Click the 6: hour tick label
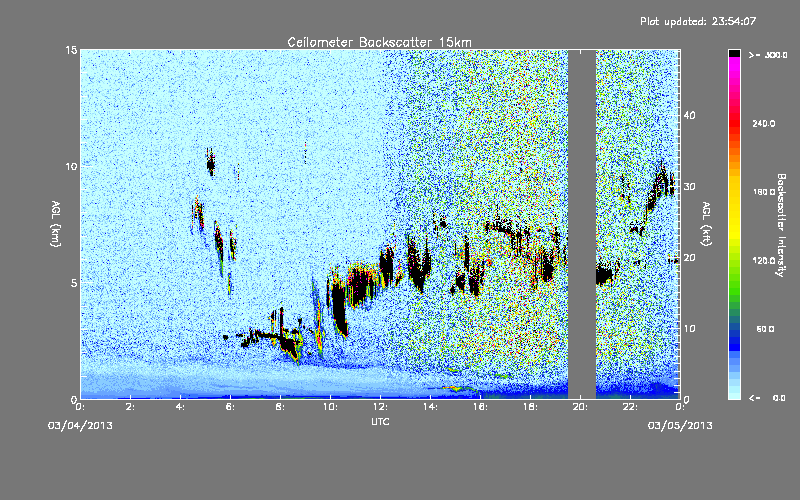The height and width of the screenshot is (500, 800). point(231,407)
